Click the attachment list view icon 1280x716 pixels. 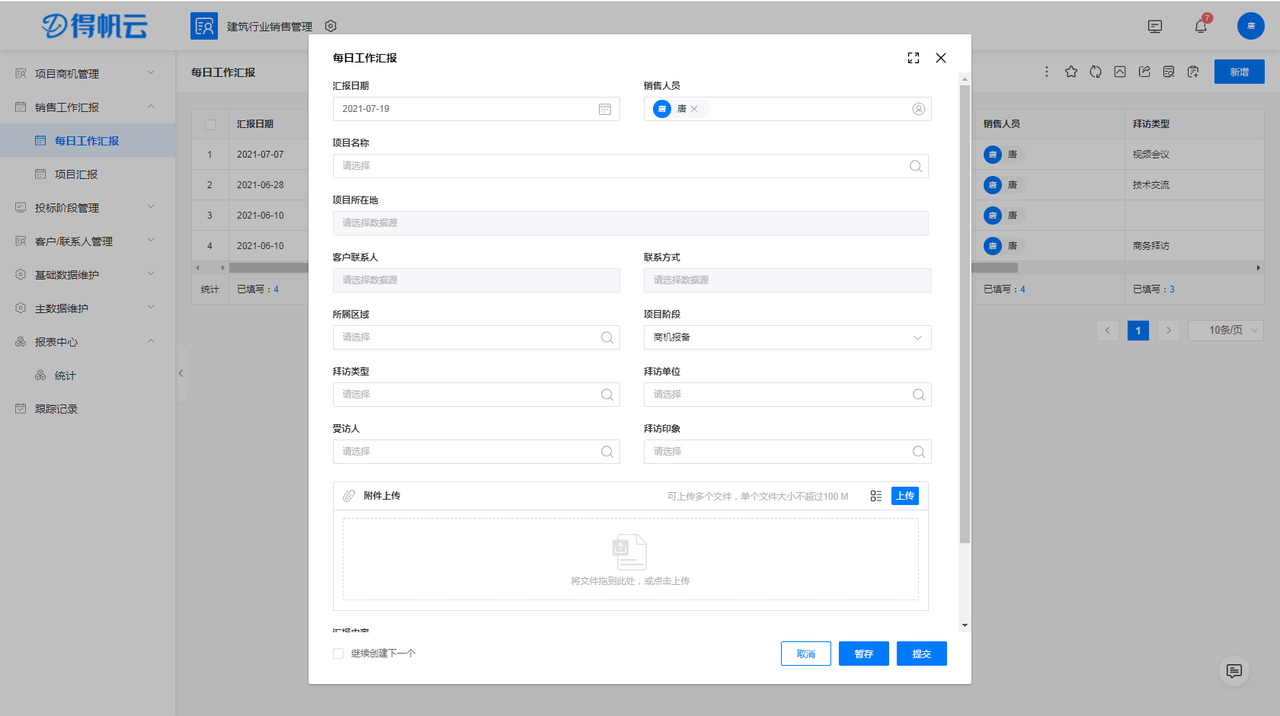click(x=876, y=496)
